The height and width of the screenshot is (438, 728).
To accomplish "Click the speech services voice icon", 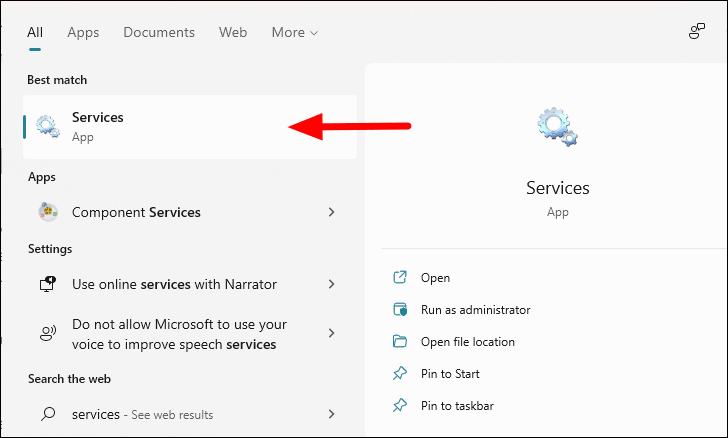I will coord(48,333).
